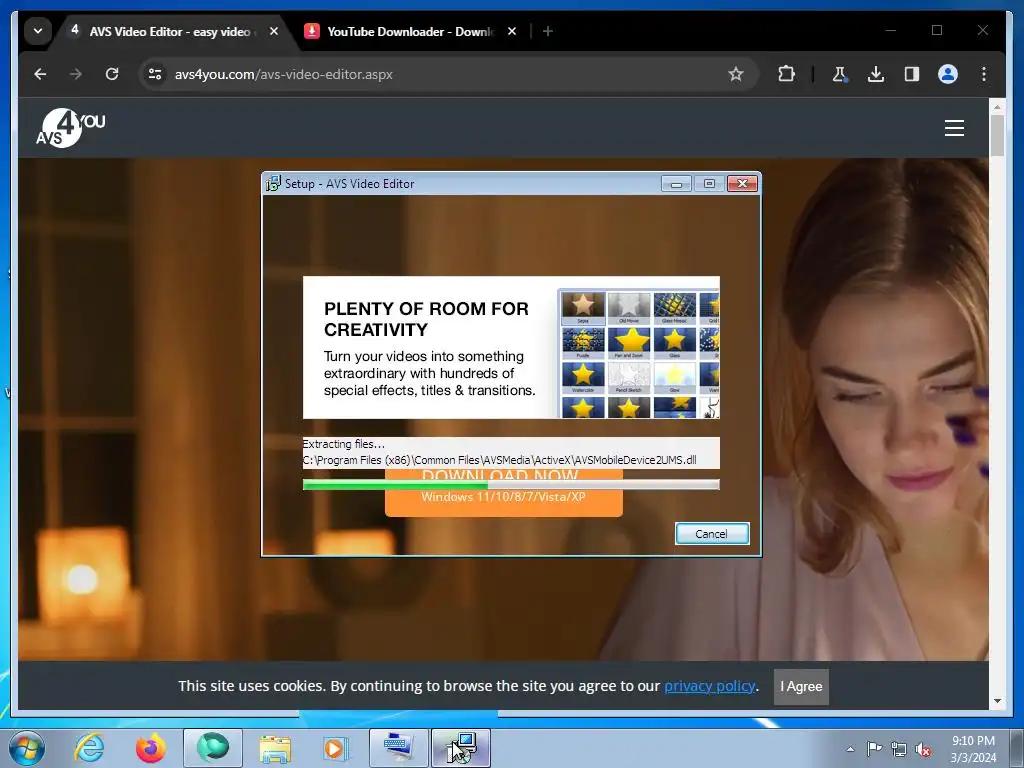Click the 'Extracting files...' status text
1024x768 pixels.
pos(344,444)
